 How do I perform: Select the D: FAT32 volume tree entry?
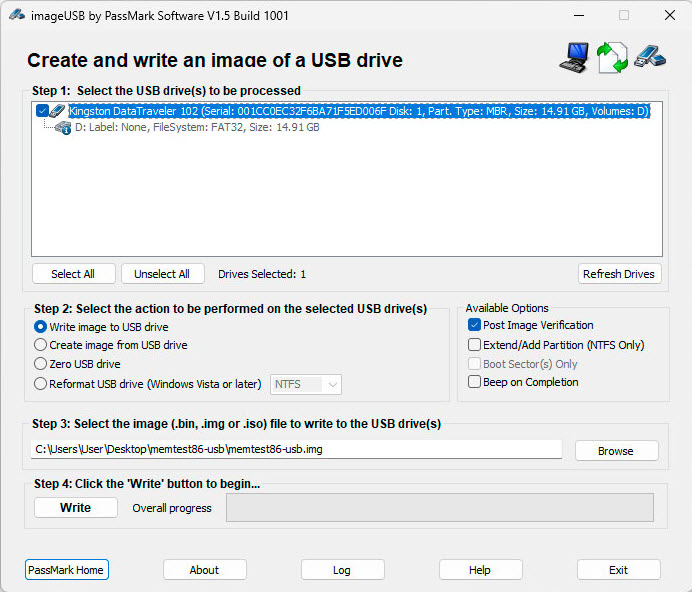click(x=197, y=128)
